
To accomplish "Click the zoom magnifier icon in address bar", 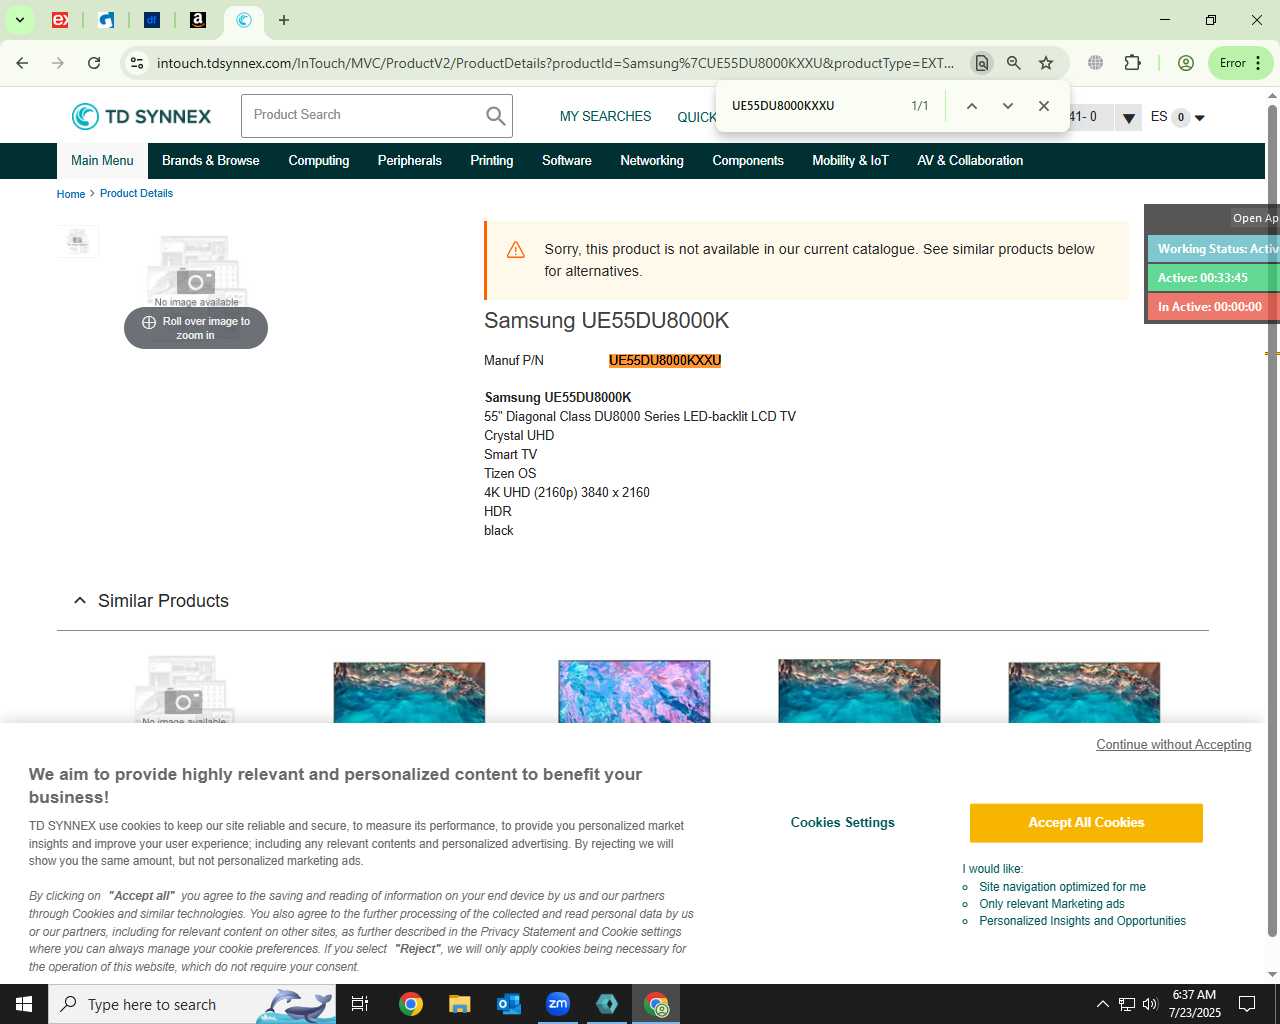I will [1014, 63].
